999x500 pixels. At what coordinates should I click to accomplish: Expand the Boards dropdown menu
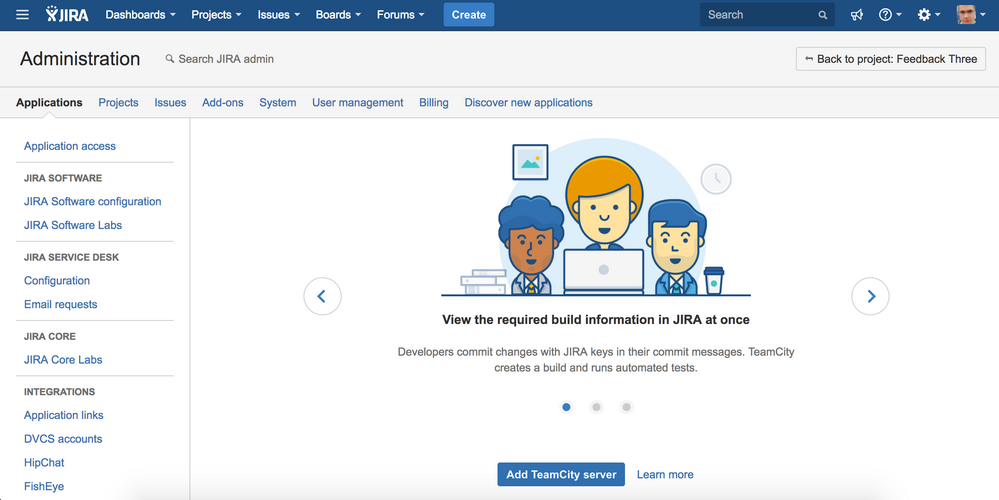pos(339,15)
